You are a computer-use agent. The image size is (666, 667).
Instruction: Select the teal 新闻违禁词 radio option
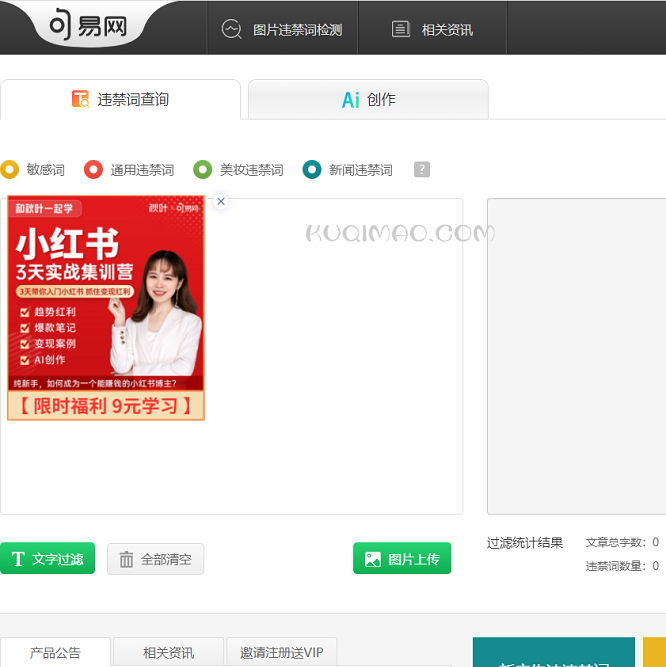tap(312, 169)
